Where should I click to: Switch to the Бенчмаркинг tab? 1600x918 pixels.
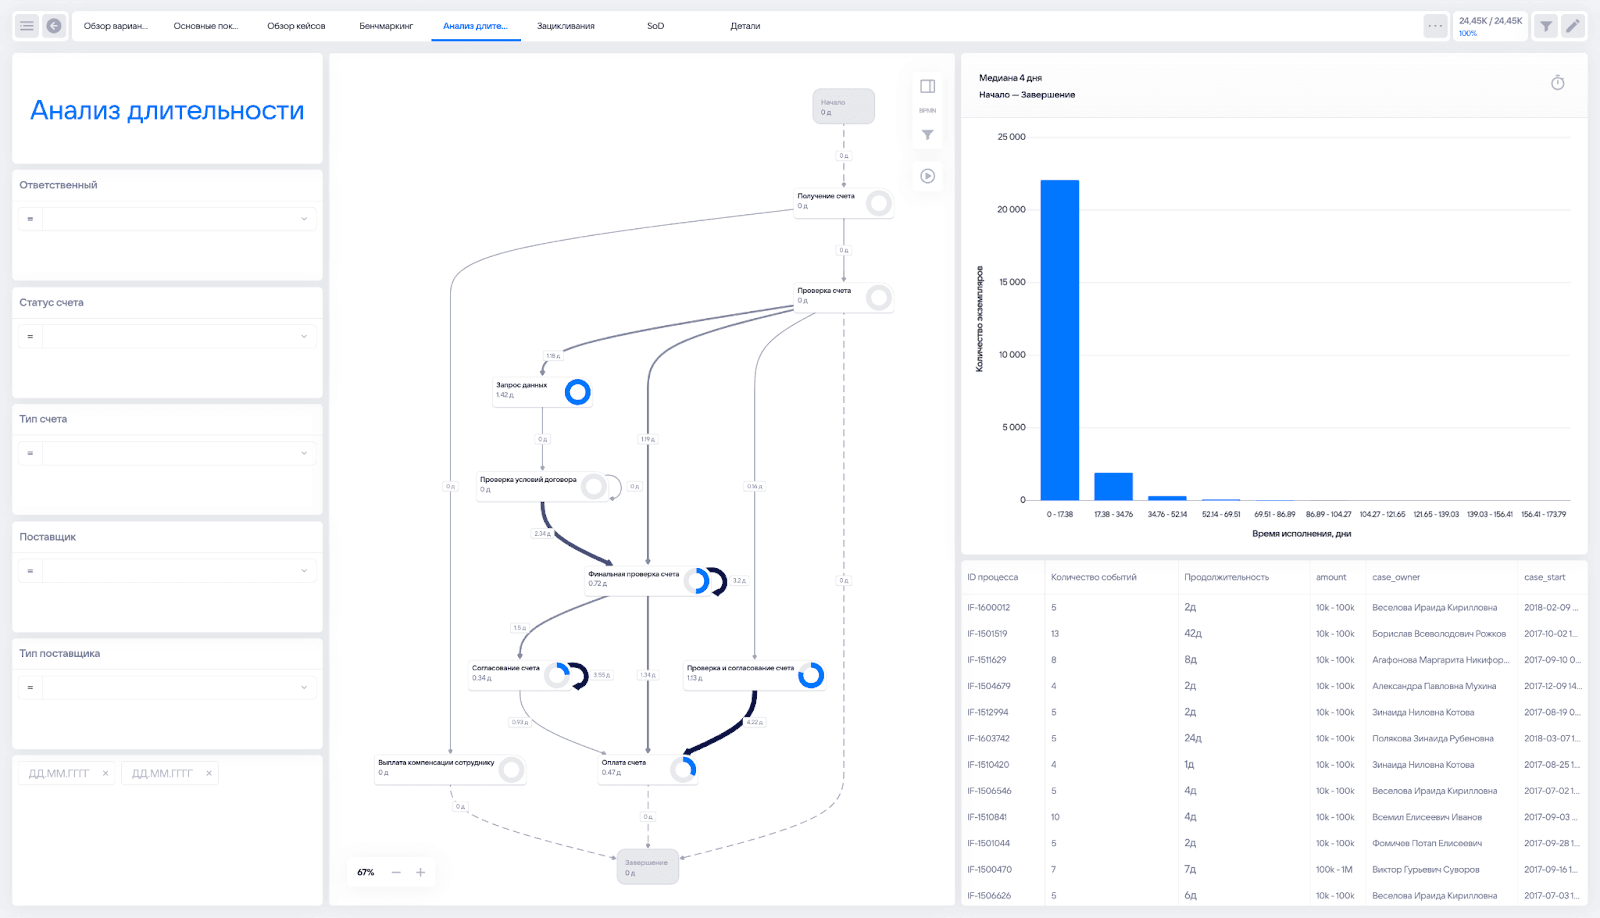pyautogui.click(x=386, y=26)
